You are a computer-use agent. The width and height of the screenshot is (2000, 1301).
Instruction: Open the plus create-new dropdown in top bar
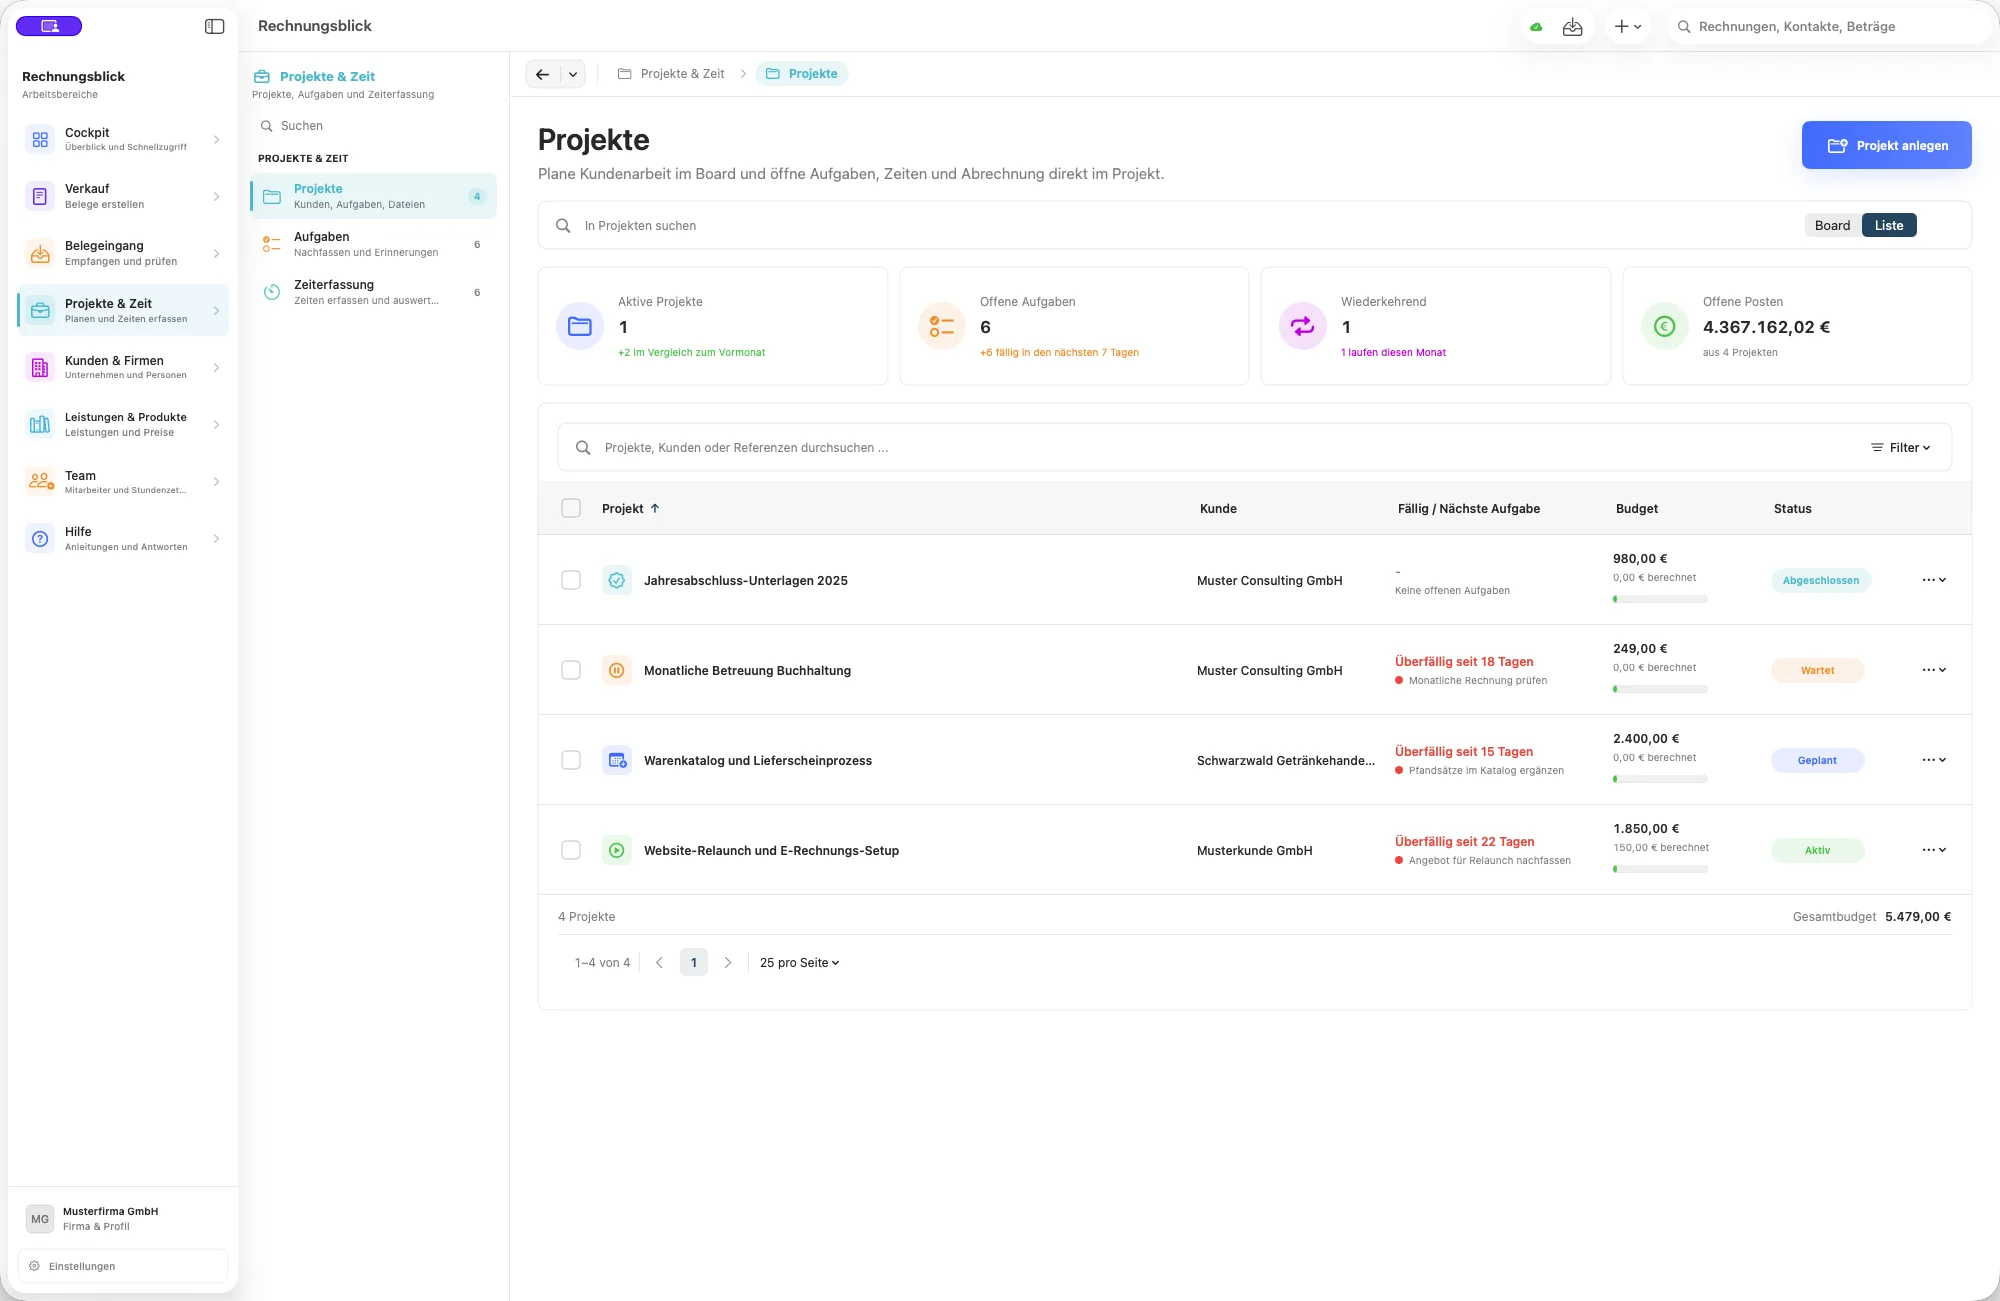[x=1627, y=27]
